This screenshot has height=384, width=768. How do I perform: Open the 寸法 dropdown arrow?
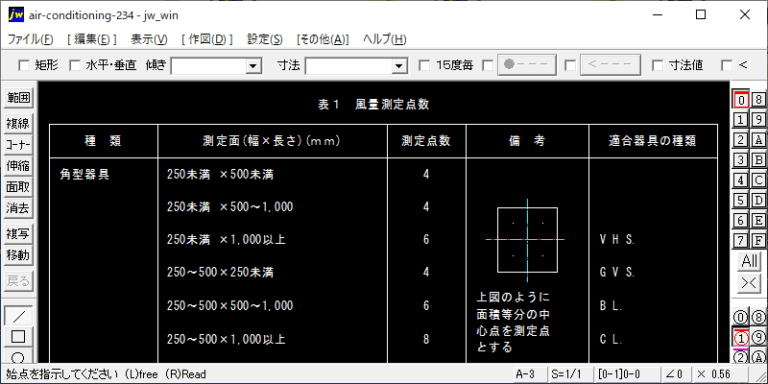400,66
